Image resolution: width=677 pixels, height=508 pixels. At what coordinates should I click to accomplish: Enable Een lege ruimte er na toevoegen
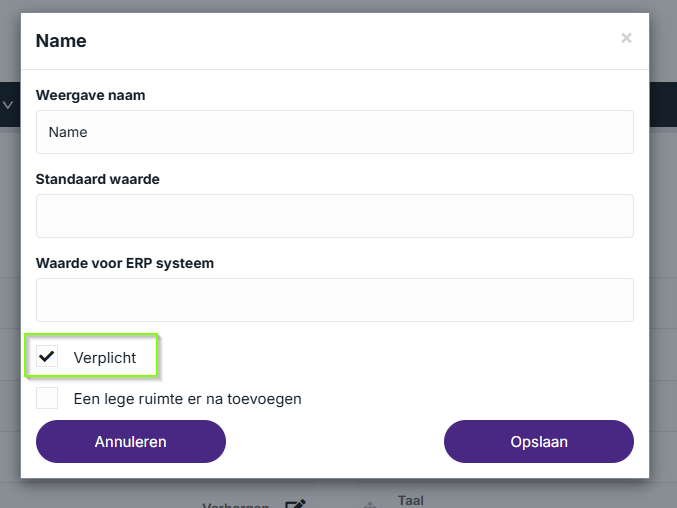tap(47, 398)
